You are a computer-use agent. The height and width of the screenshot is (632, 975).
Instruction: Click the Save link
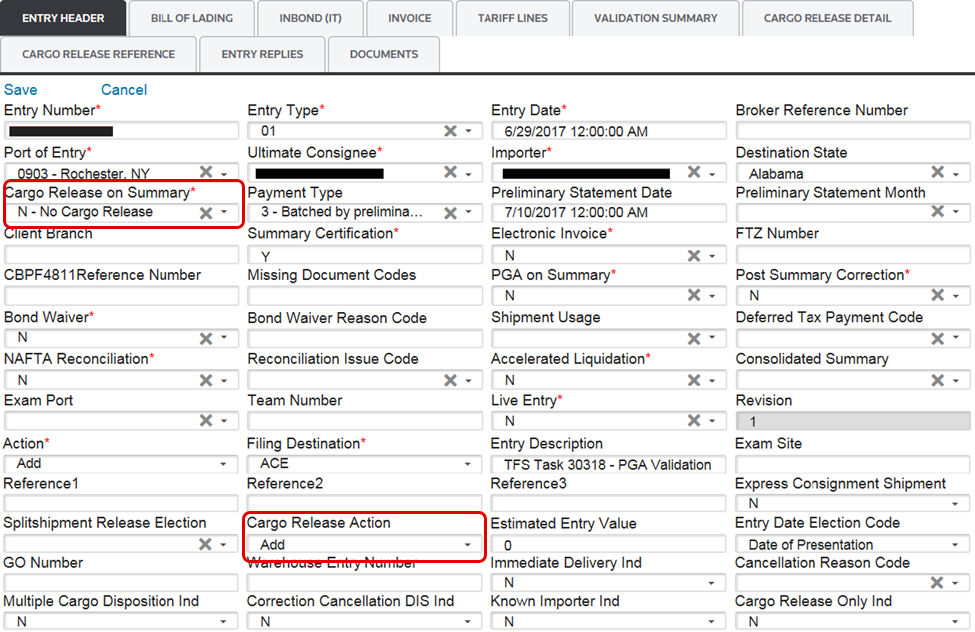21,90
